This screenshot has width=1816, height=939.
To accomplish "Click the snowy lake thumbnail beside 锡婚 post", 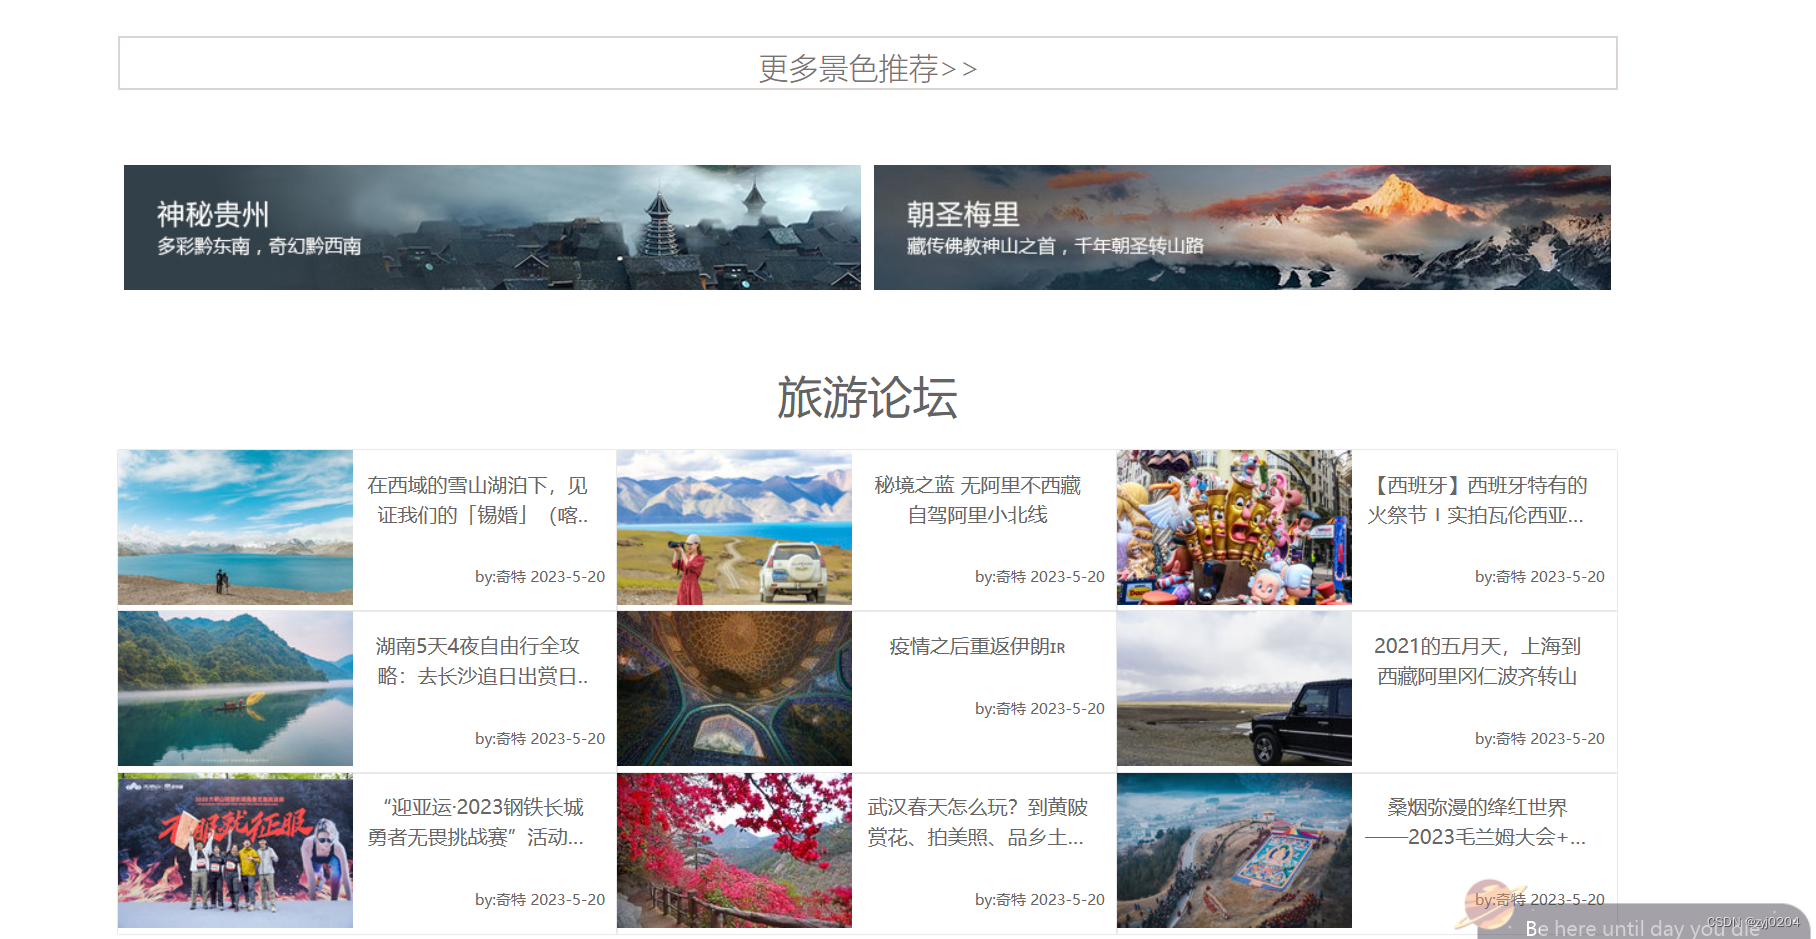I will (x=234, y=528).
